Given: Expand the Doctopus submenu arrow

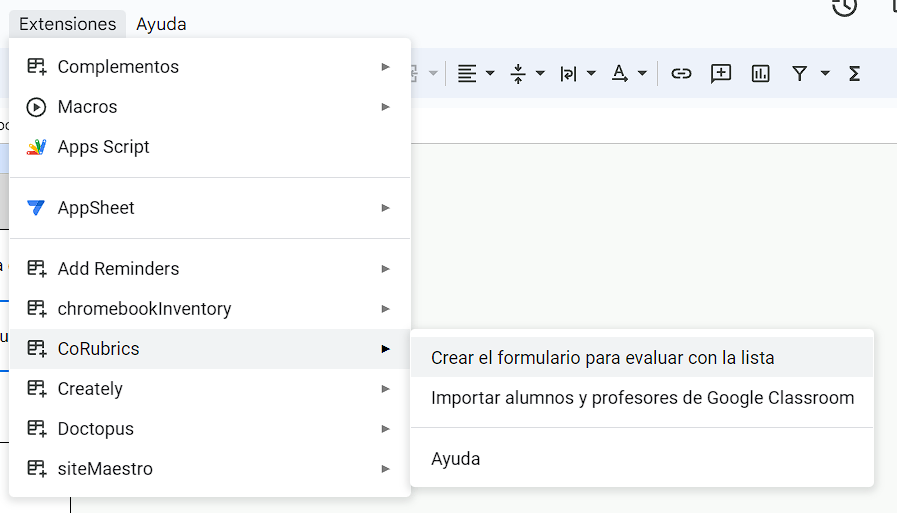Looking at the screenshot, I should (x=386, y=429).
